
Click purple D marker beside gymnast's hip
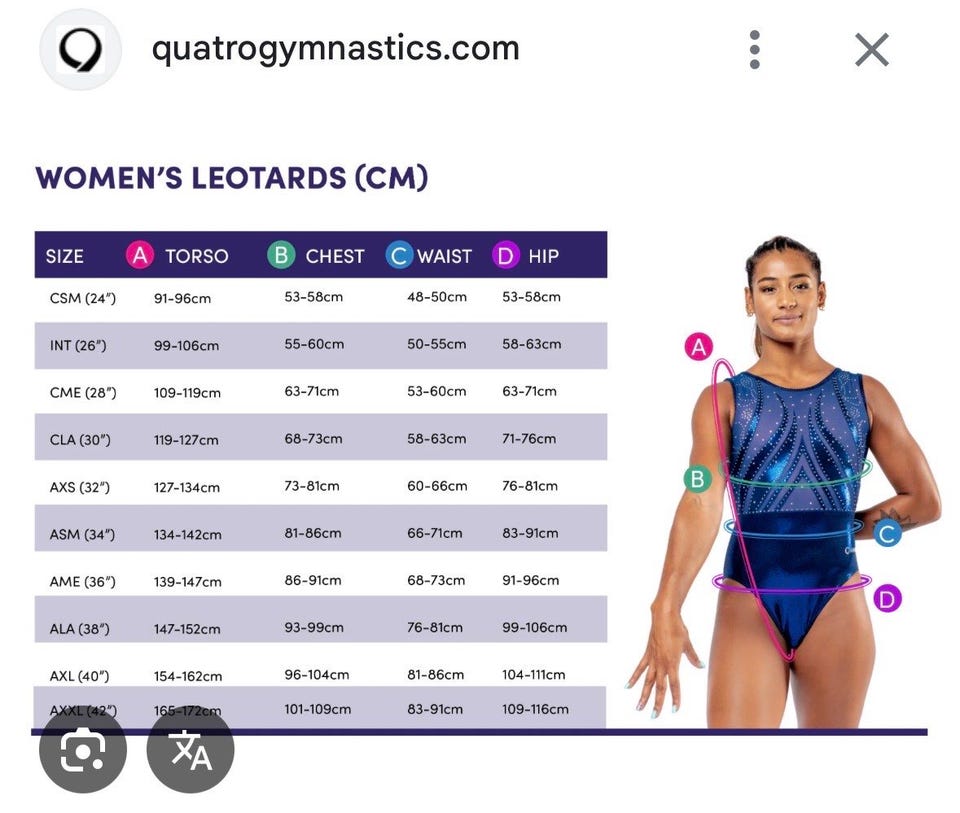point(887,599)
